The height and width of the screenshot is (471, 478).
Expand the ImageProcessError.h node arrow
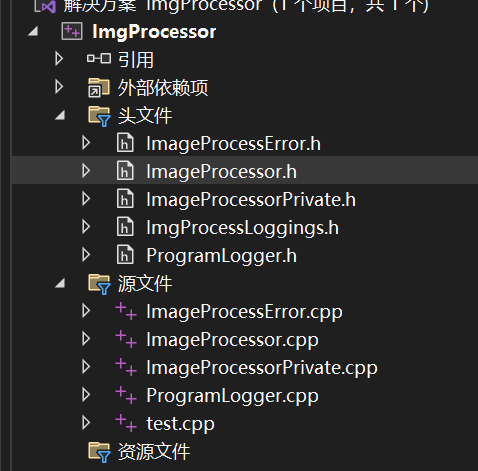(86, 143)
